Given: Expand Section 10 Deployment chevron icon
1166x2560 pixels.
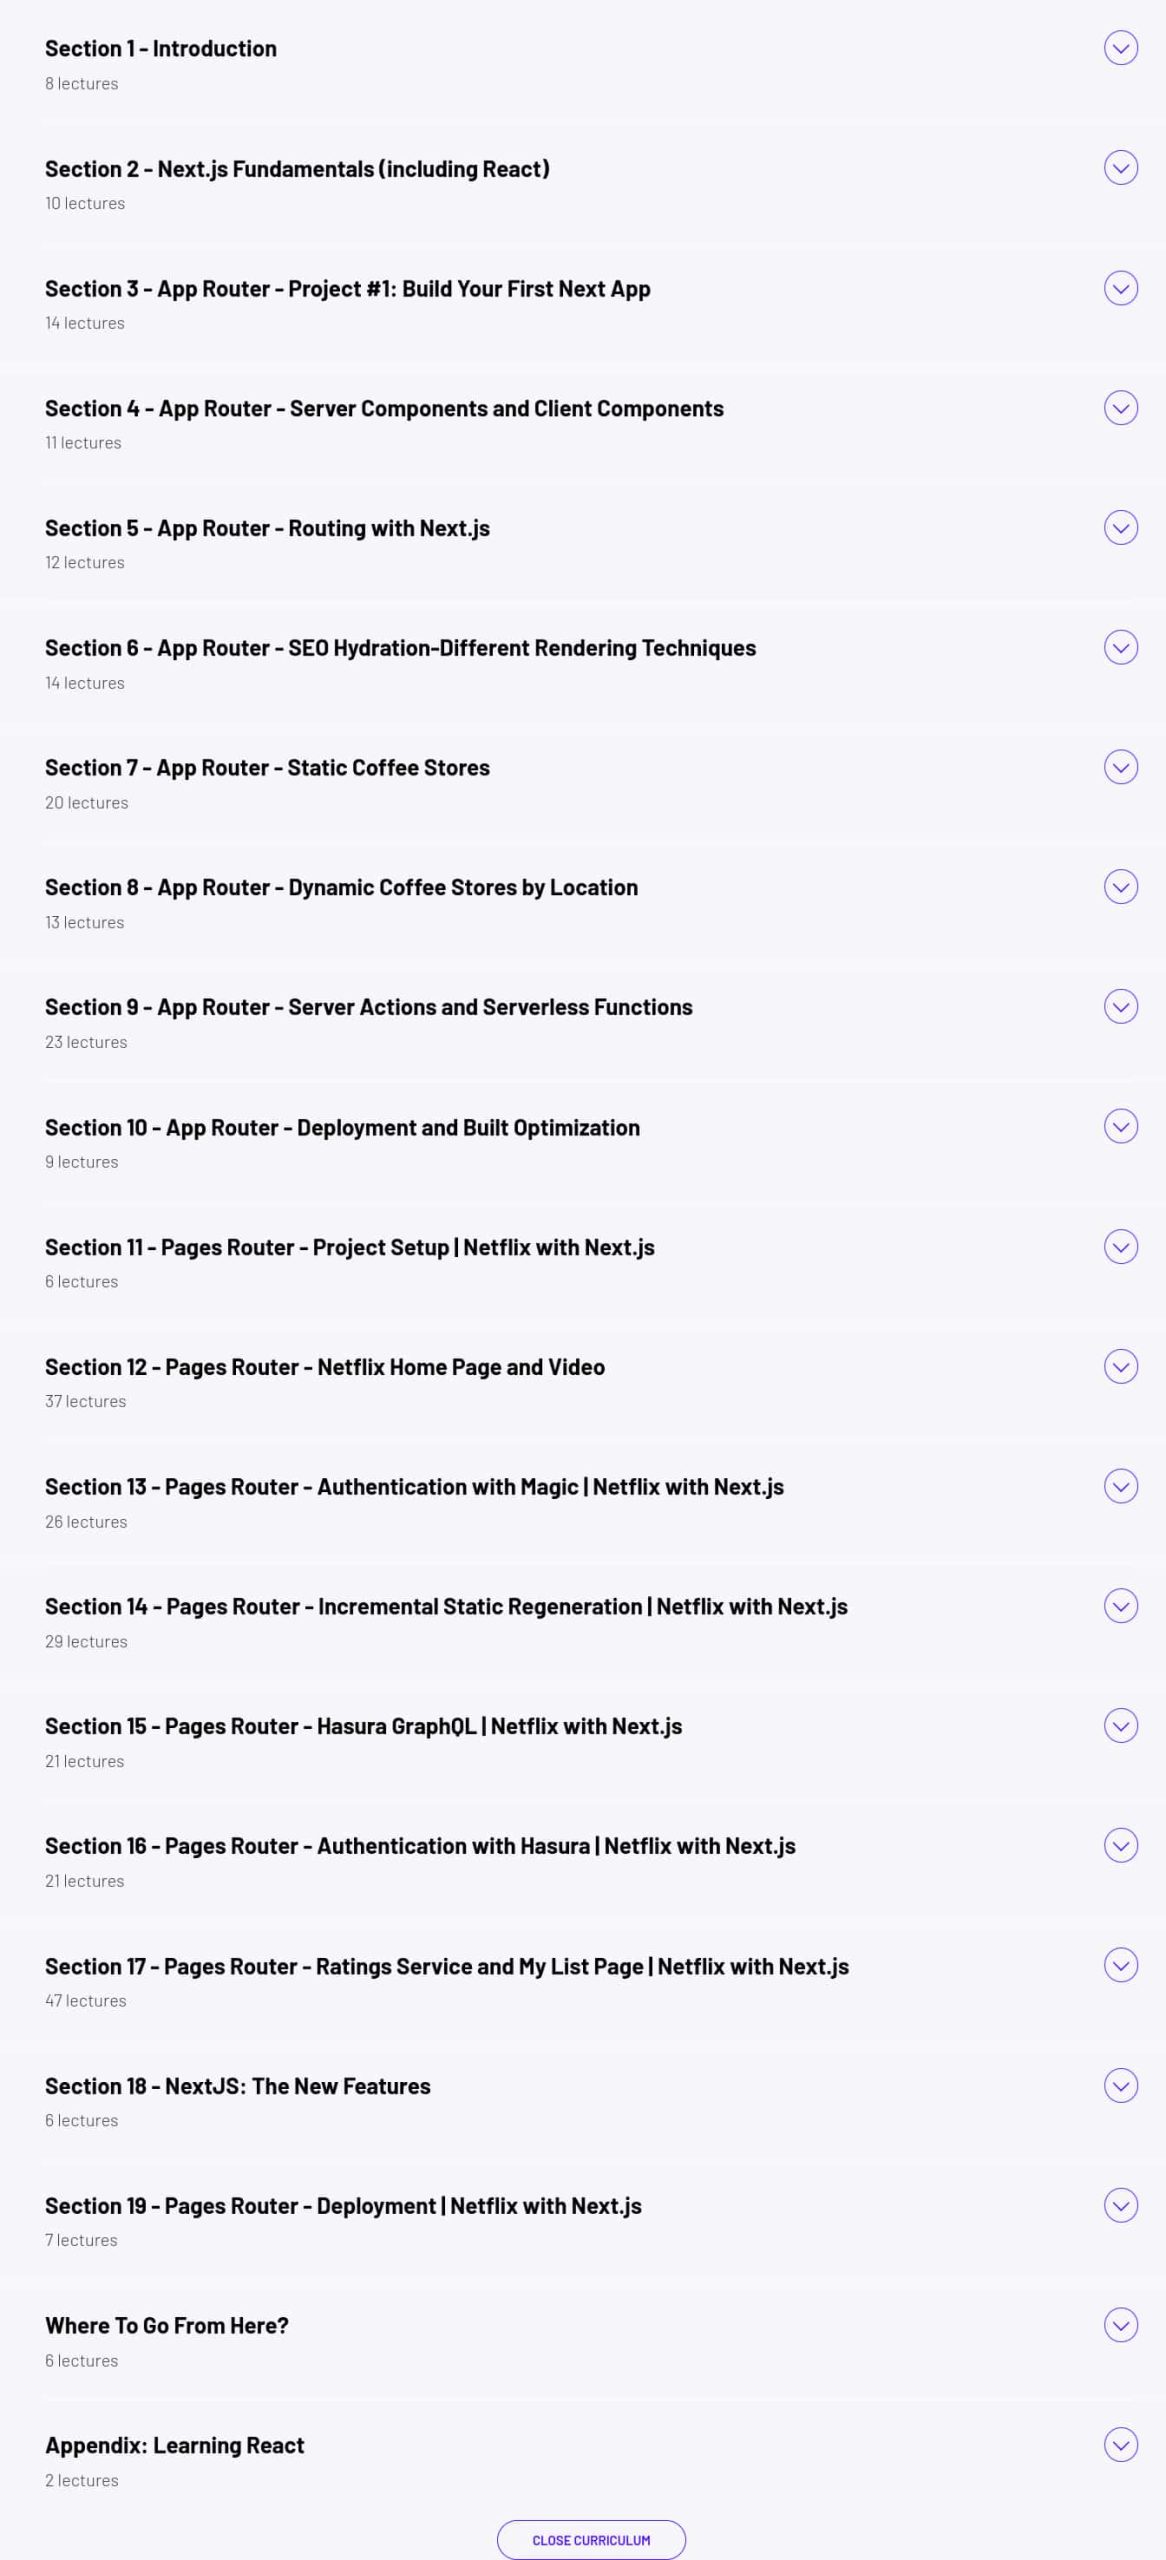Looking at the screenshot, I should [x=1120, y=1127].
